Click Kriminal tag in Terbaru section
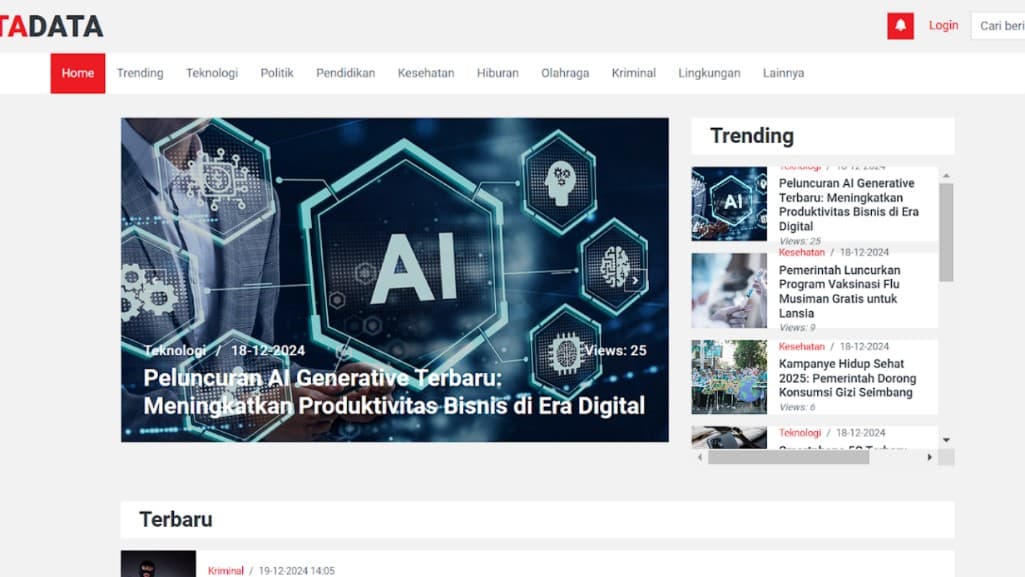This screenshot has width=1025, height=577. click(x=226, y=570)
